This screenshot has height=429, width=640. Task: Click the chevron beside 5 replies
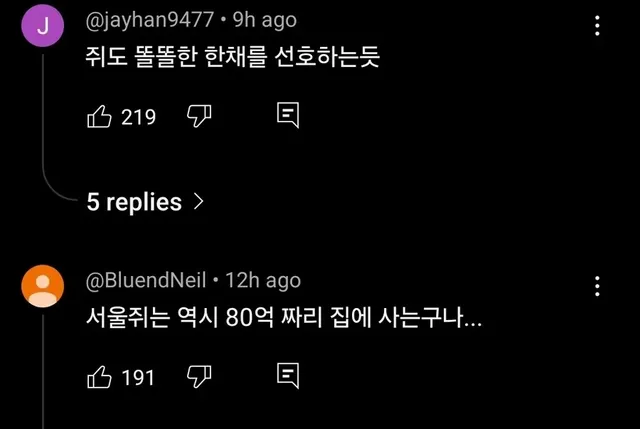198,202
